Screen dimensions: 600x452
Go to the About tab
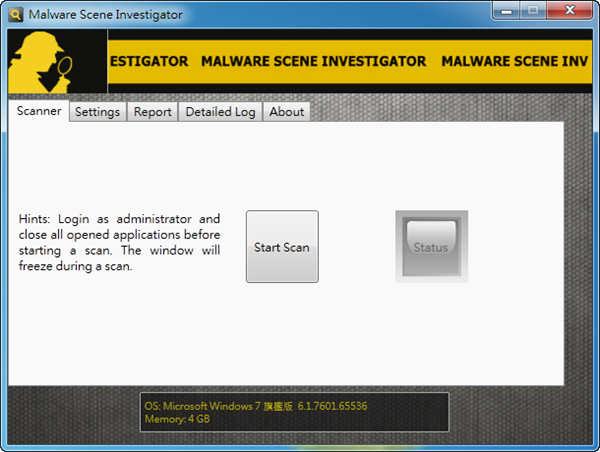click(287, 112)
